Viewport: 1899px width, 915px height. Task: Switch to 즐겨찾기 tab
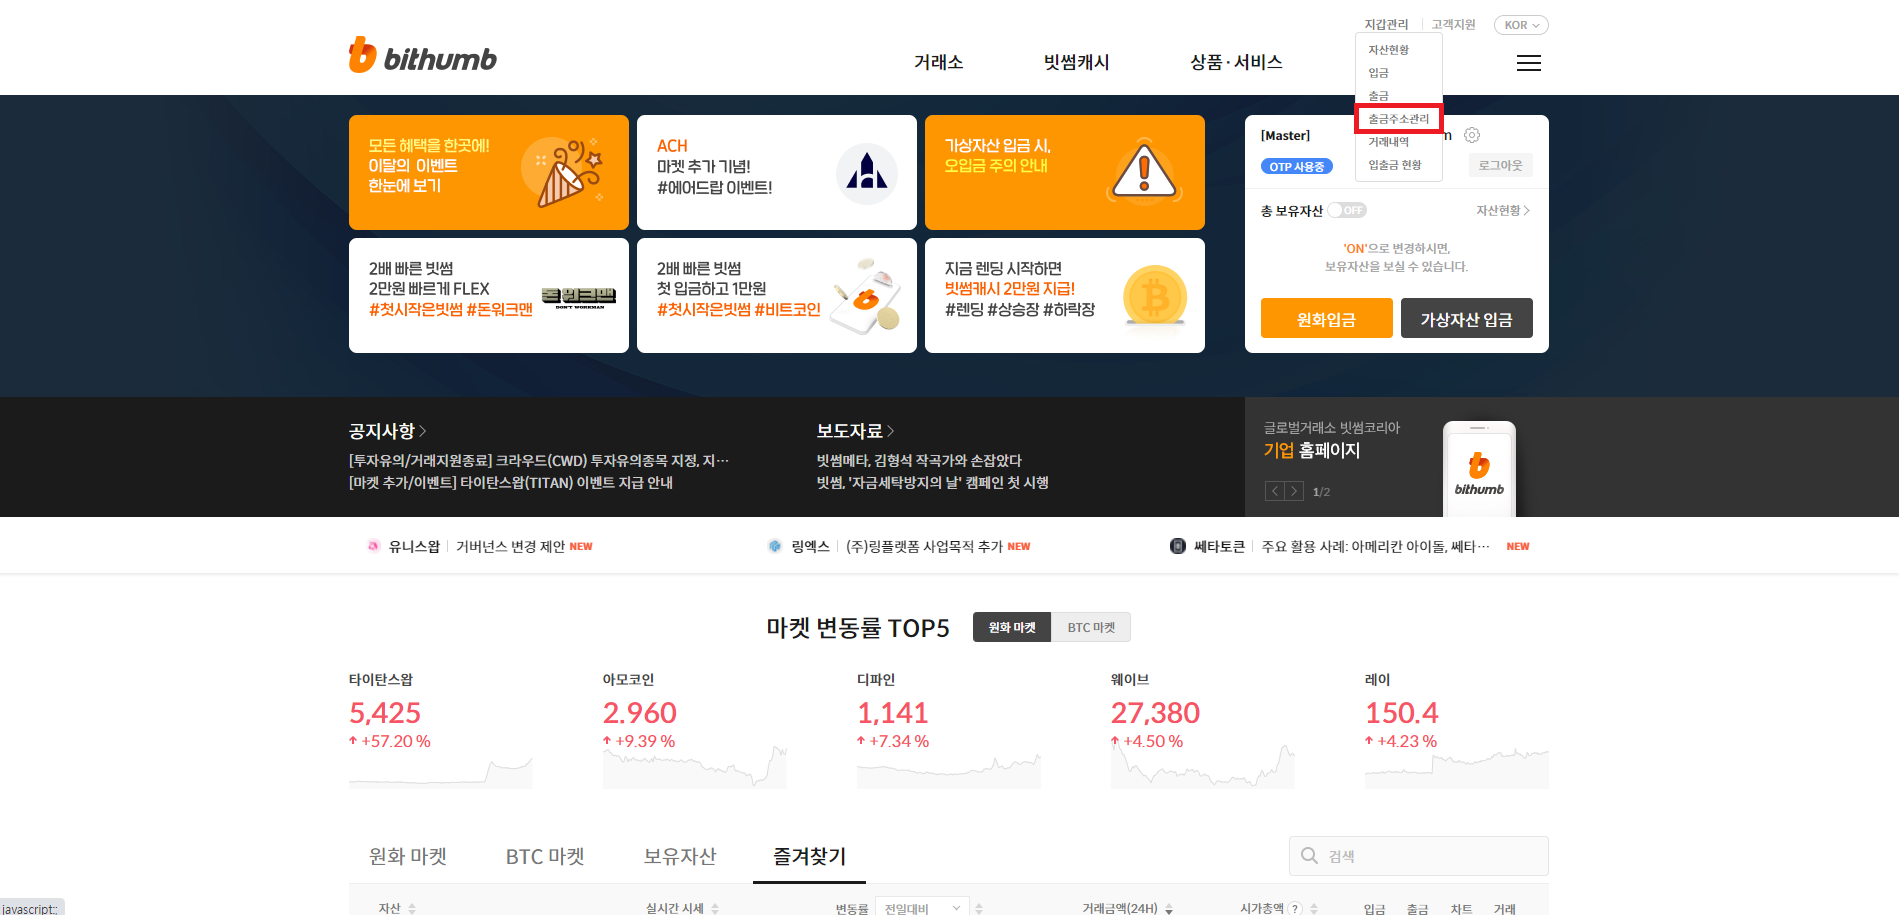pos(809,856)
